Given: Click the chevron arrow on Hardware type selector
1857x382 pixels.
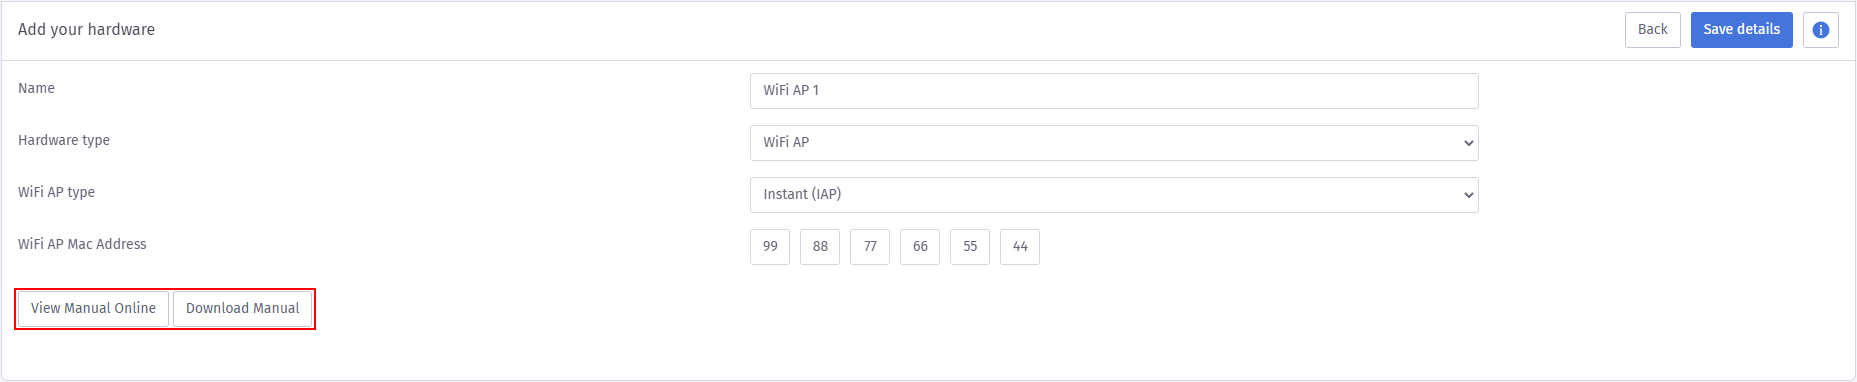Looking at the screenshot, I should click(1468, 143).
